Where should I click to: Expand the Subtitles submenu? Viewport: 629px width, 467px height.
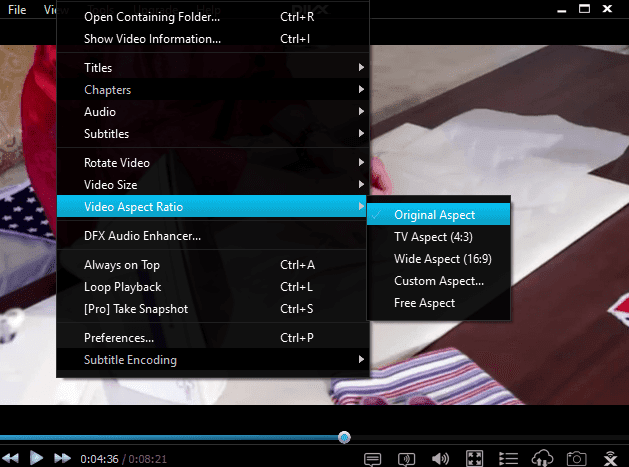(x=213, y=133)
